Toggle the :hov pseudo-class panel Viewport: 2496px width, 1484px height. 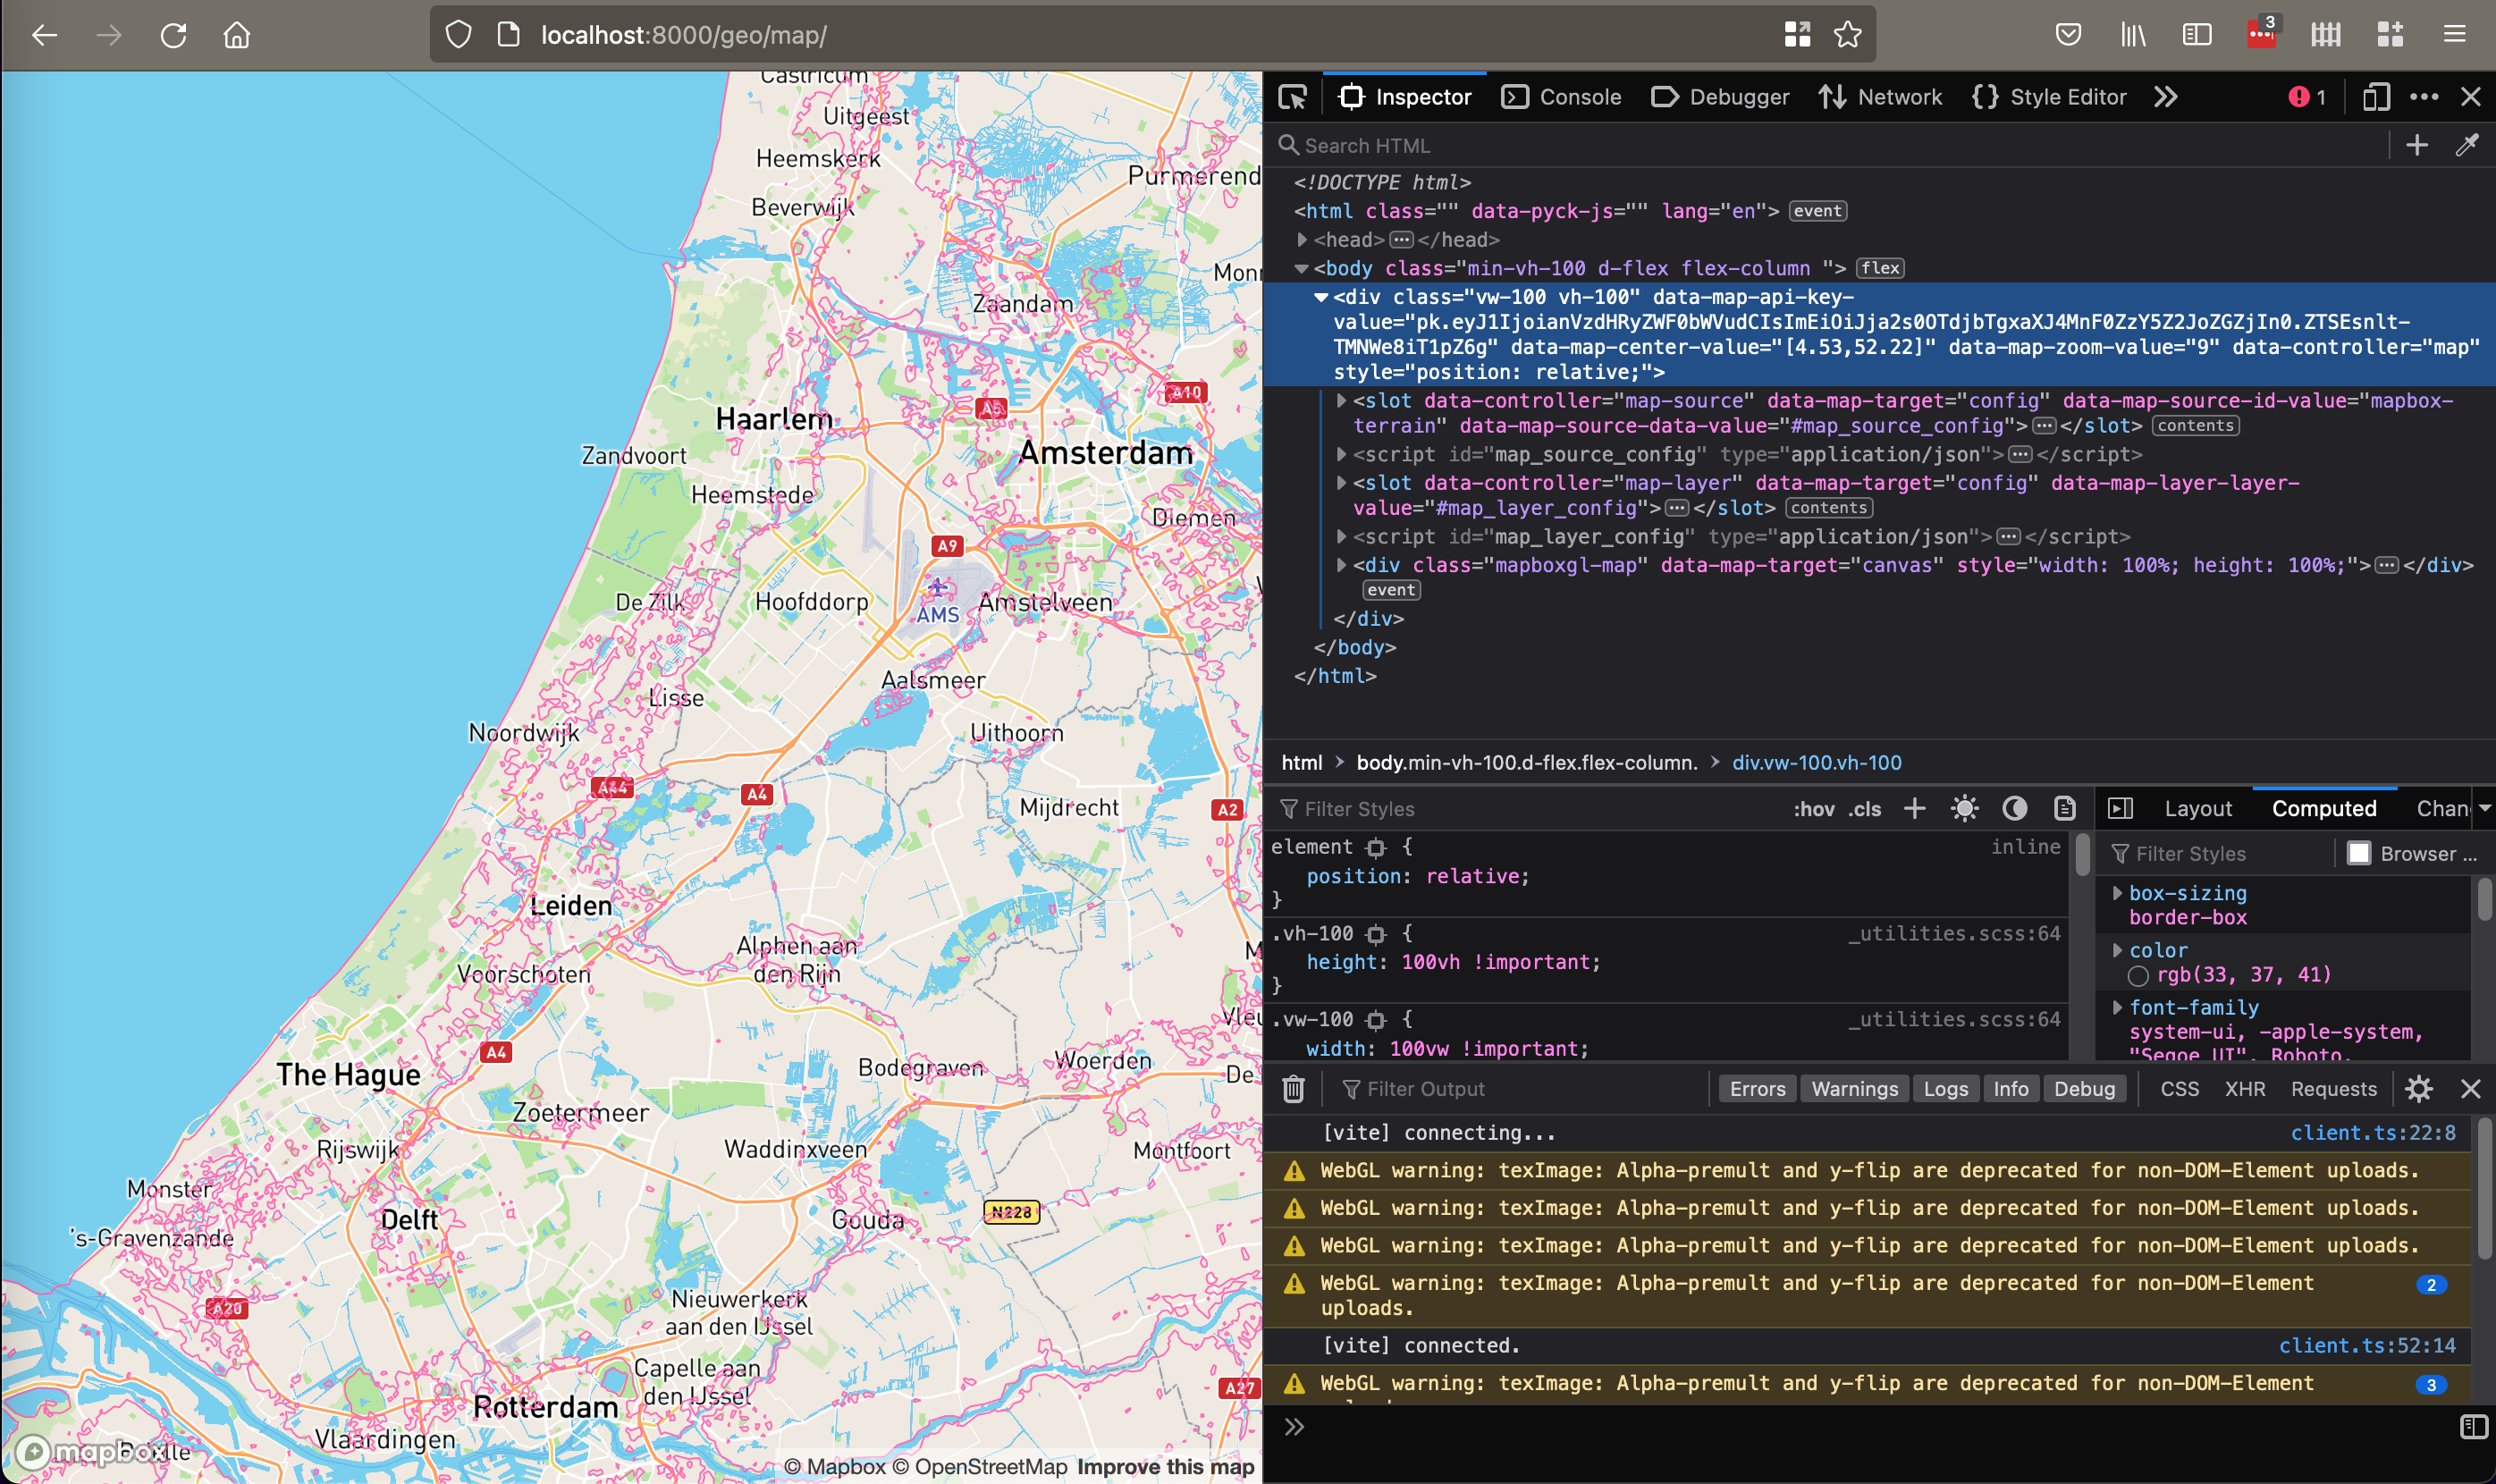(x=1813, y=808)
